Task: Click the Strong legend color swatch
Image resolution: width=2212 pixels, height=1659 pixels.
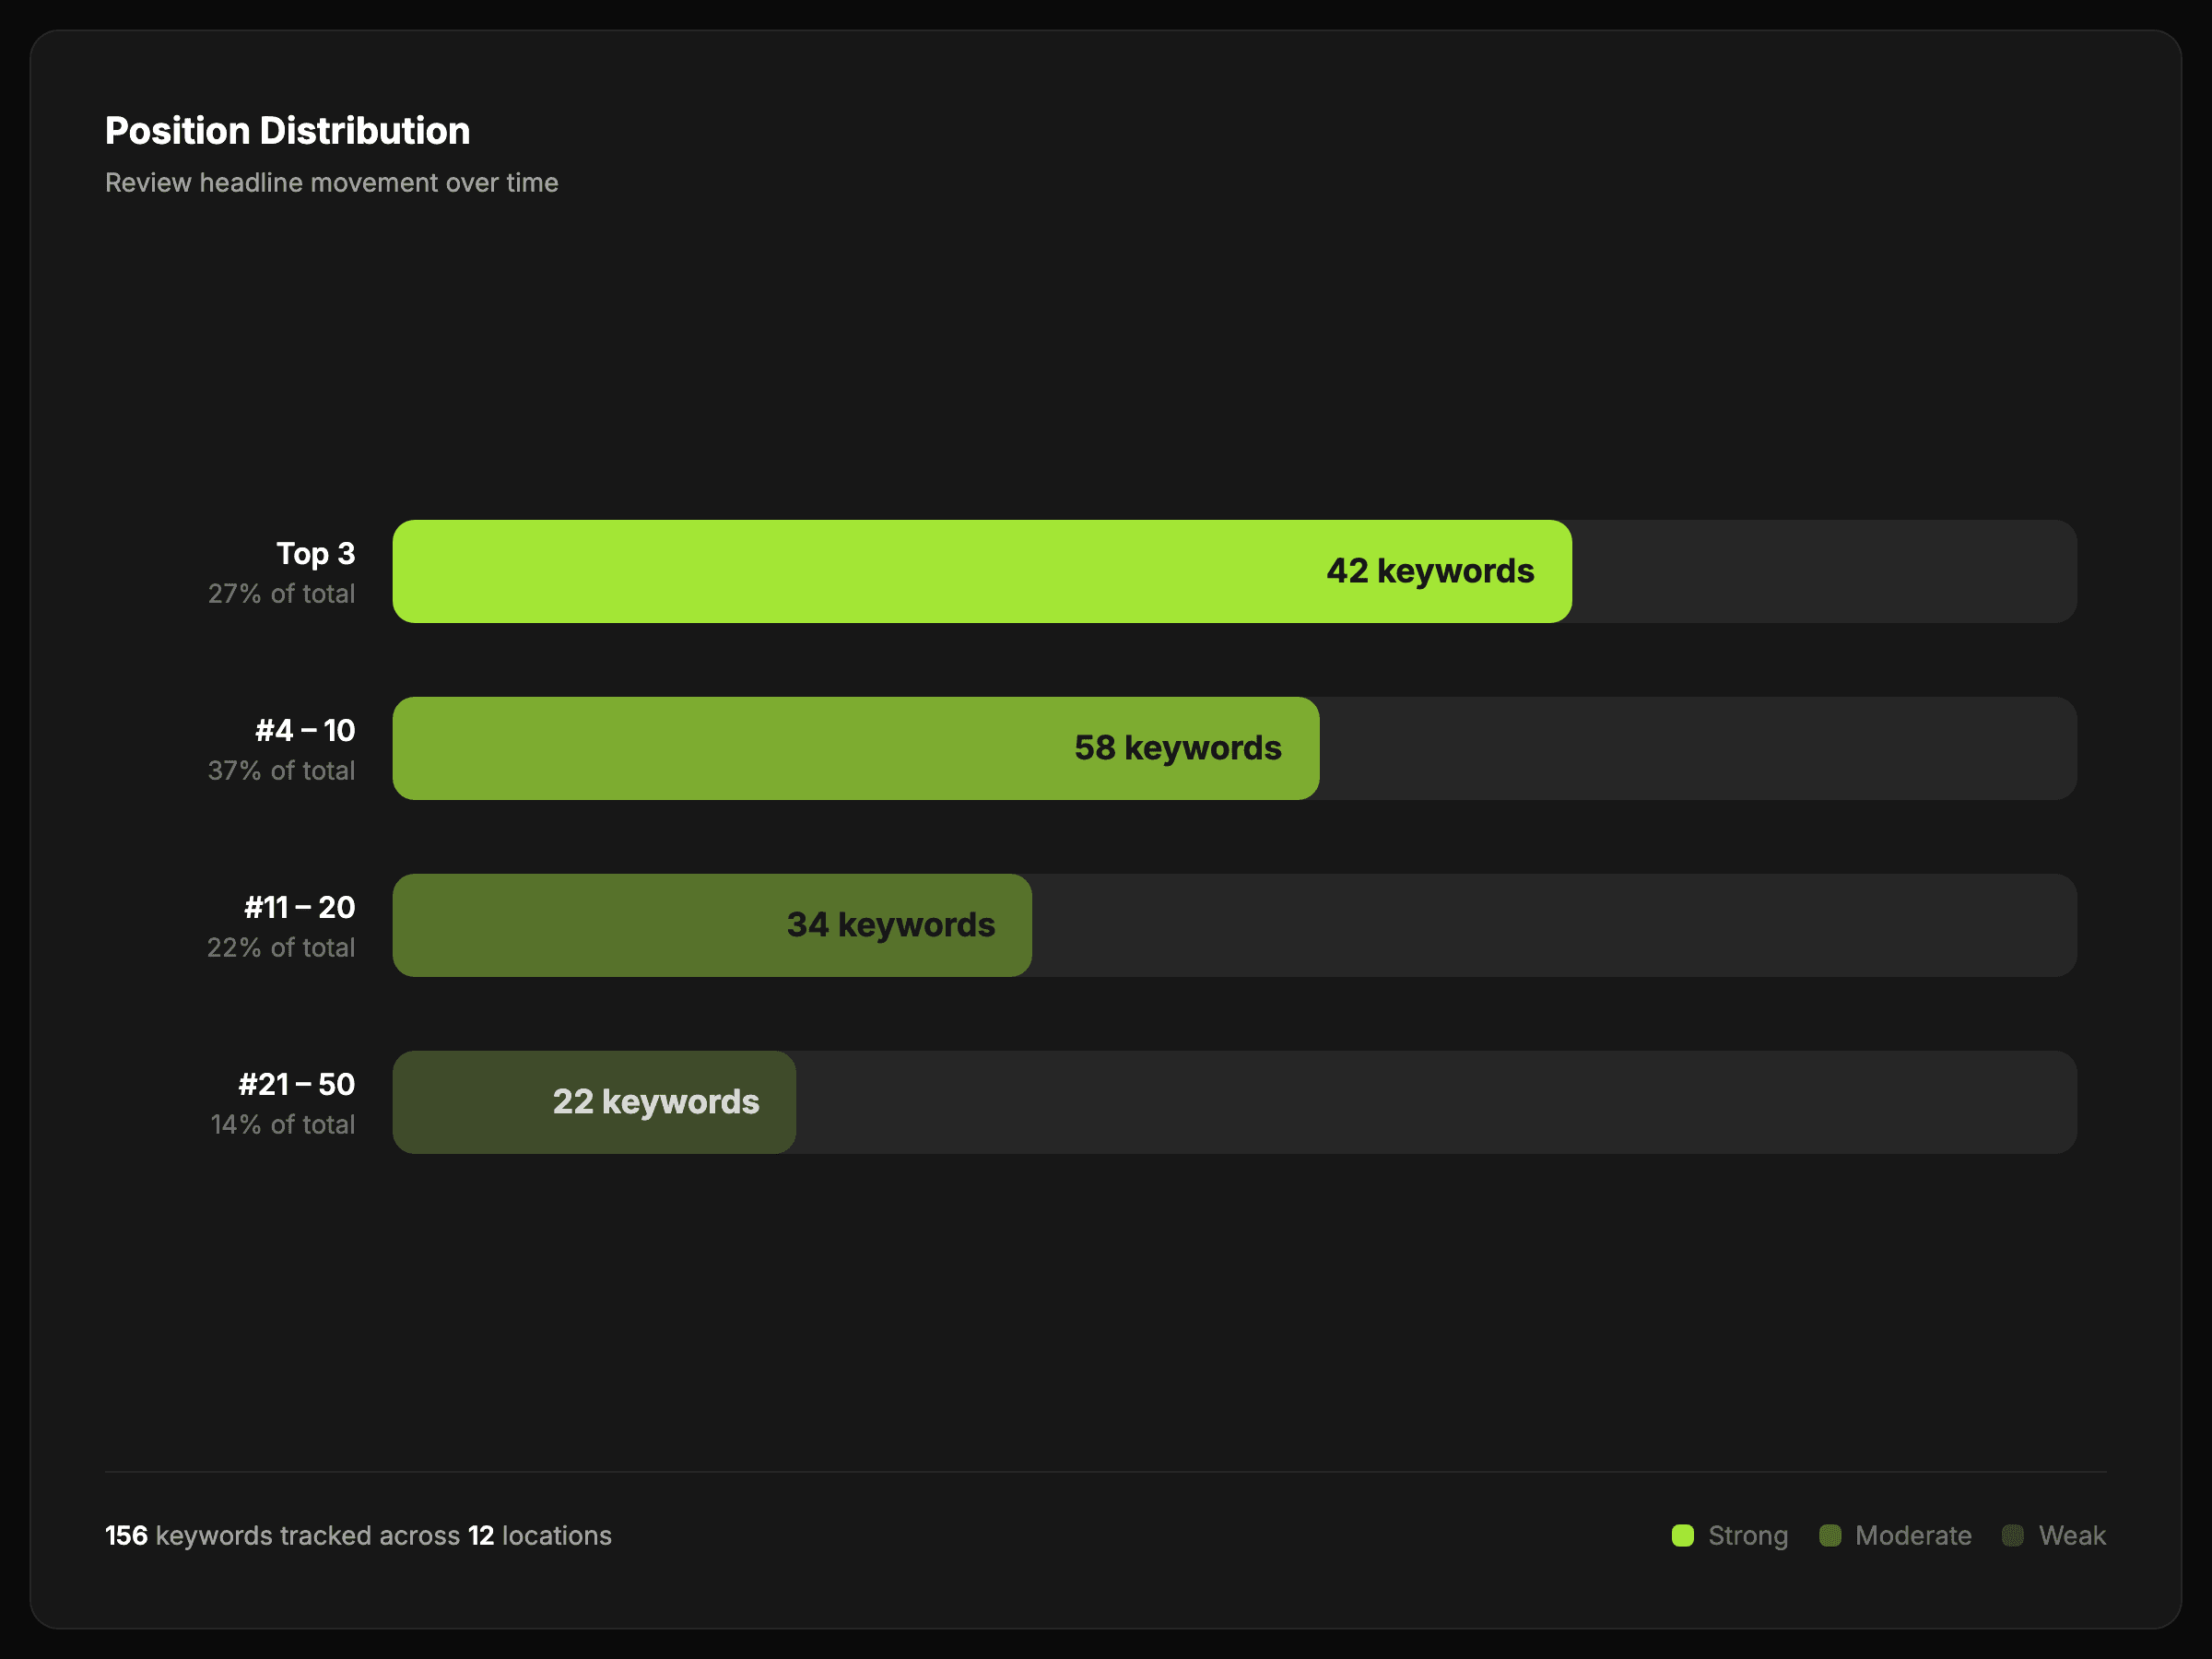Action: (x=1682, y=1535)
